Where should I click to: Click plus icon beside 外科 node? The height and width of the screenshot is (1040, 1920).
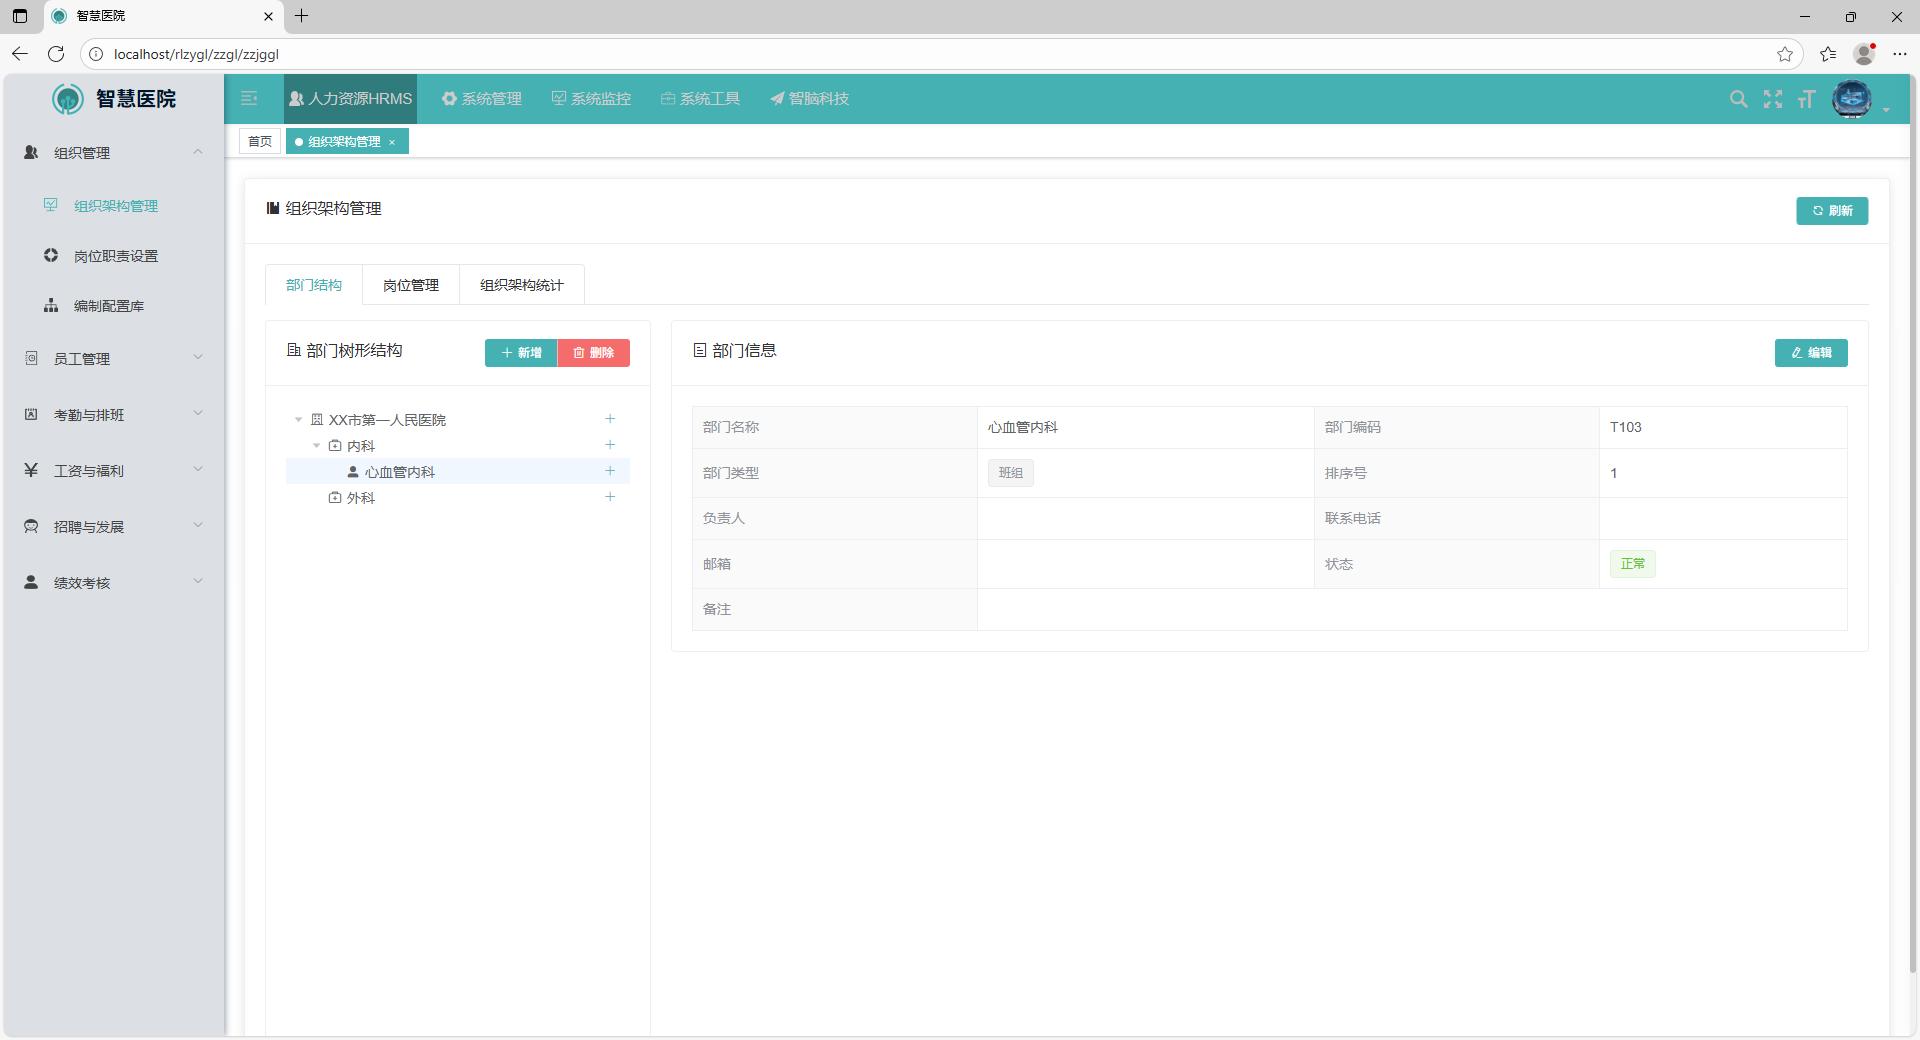(610, 497)
